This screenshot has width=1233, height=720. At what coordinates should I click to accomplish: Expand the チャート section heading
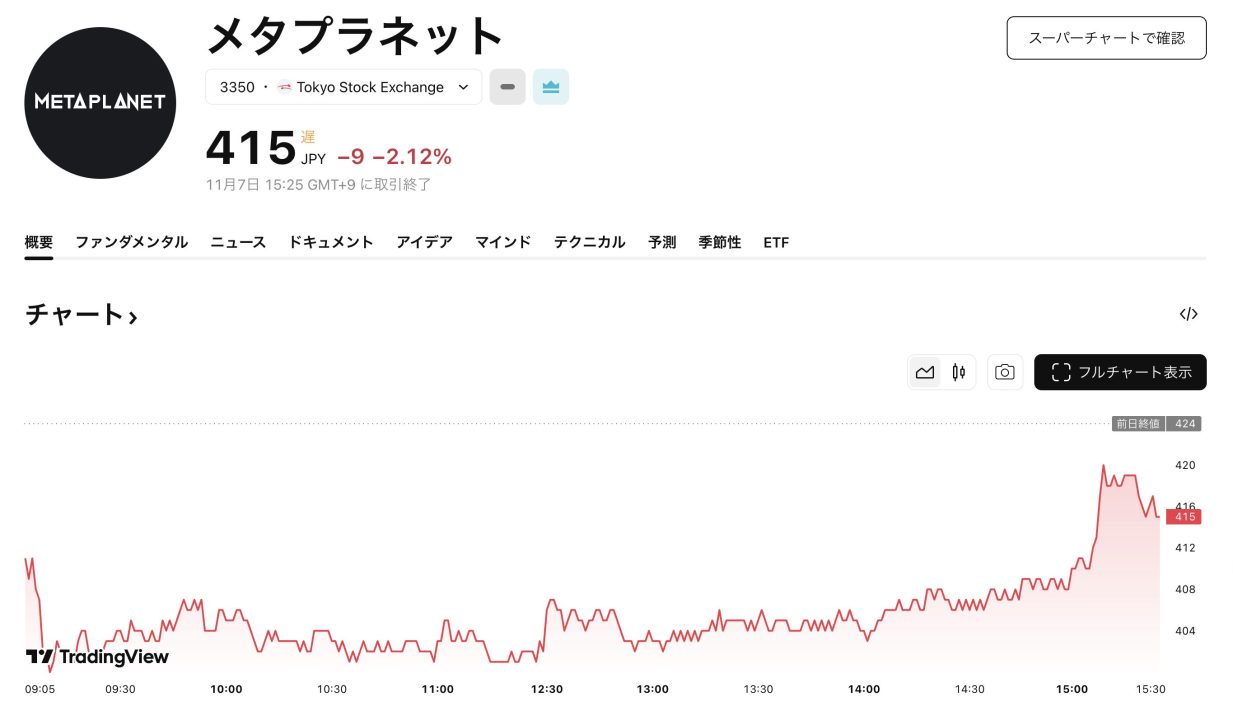click(81, 315)
